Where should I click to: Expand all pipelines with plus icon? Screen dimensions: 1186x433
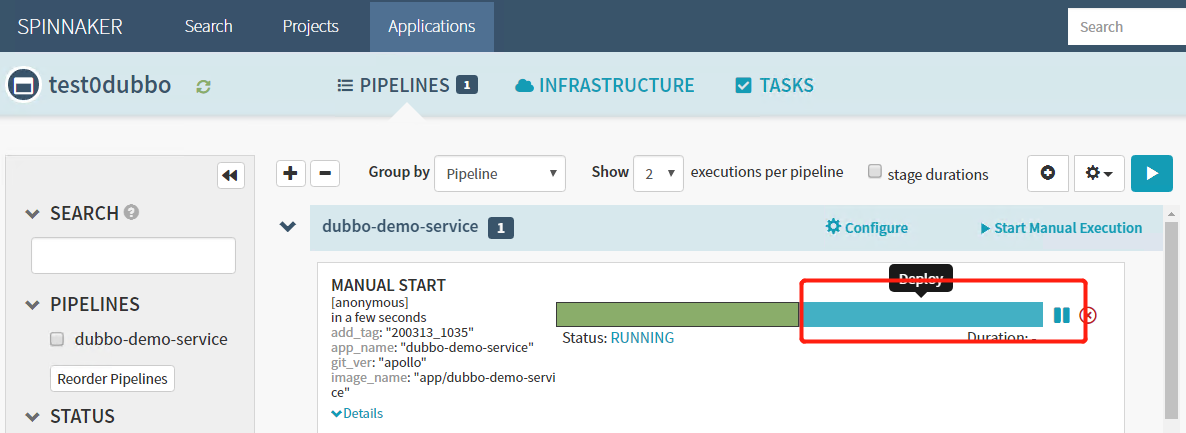(290, 173)
